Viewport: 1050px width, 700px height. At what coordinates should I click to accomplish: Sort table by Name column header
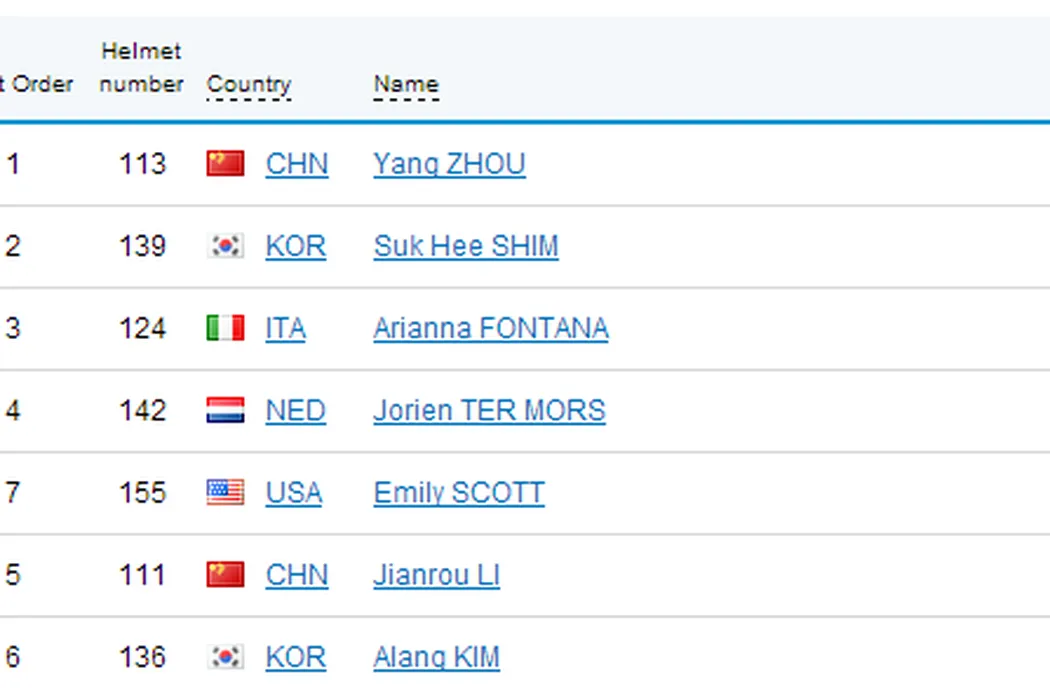(406, 85)
